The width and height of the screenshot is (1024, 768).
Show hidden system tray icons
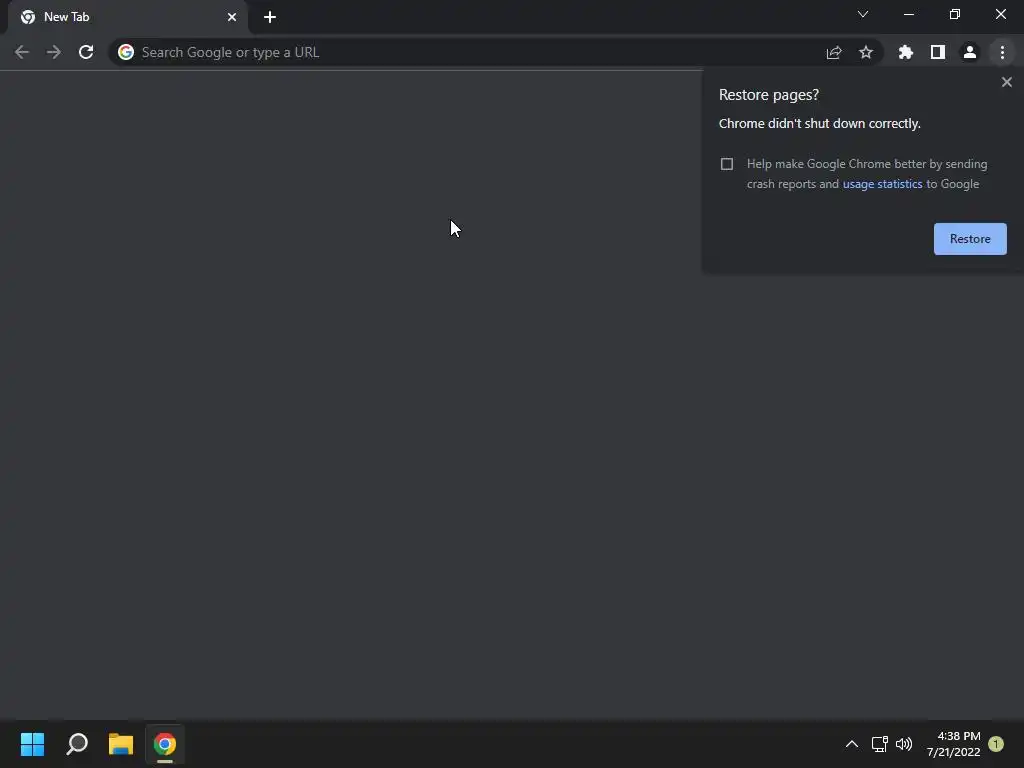852,744
